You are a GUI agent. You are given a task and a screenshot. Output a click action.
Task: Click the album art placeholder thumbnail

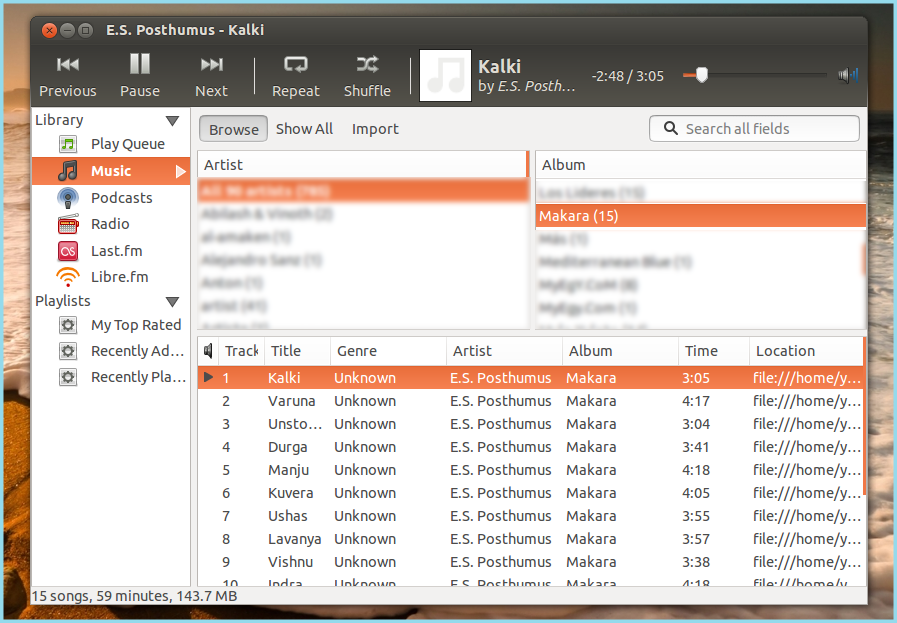coord(446,76)
